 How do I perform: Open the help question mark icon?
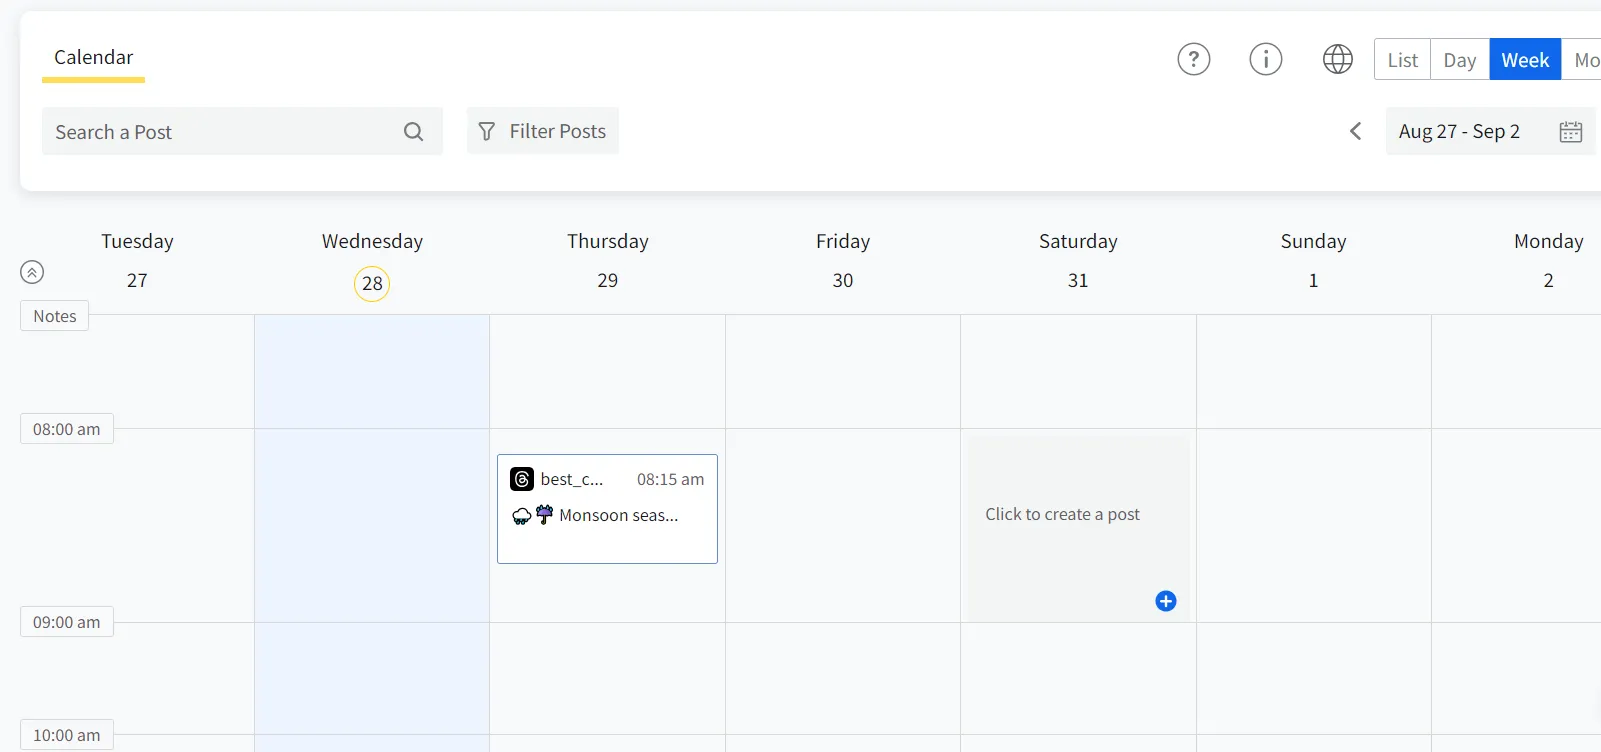[1194, 59]
